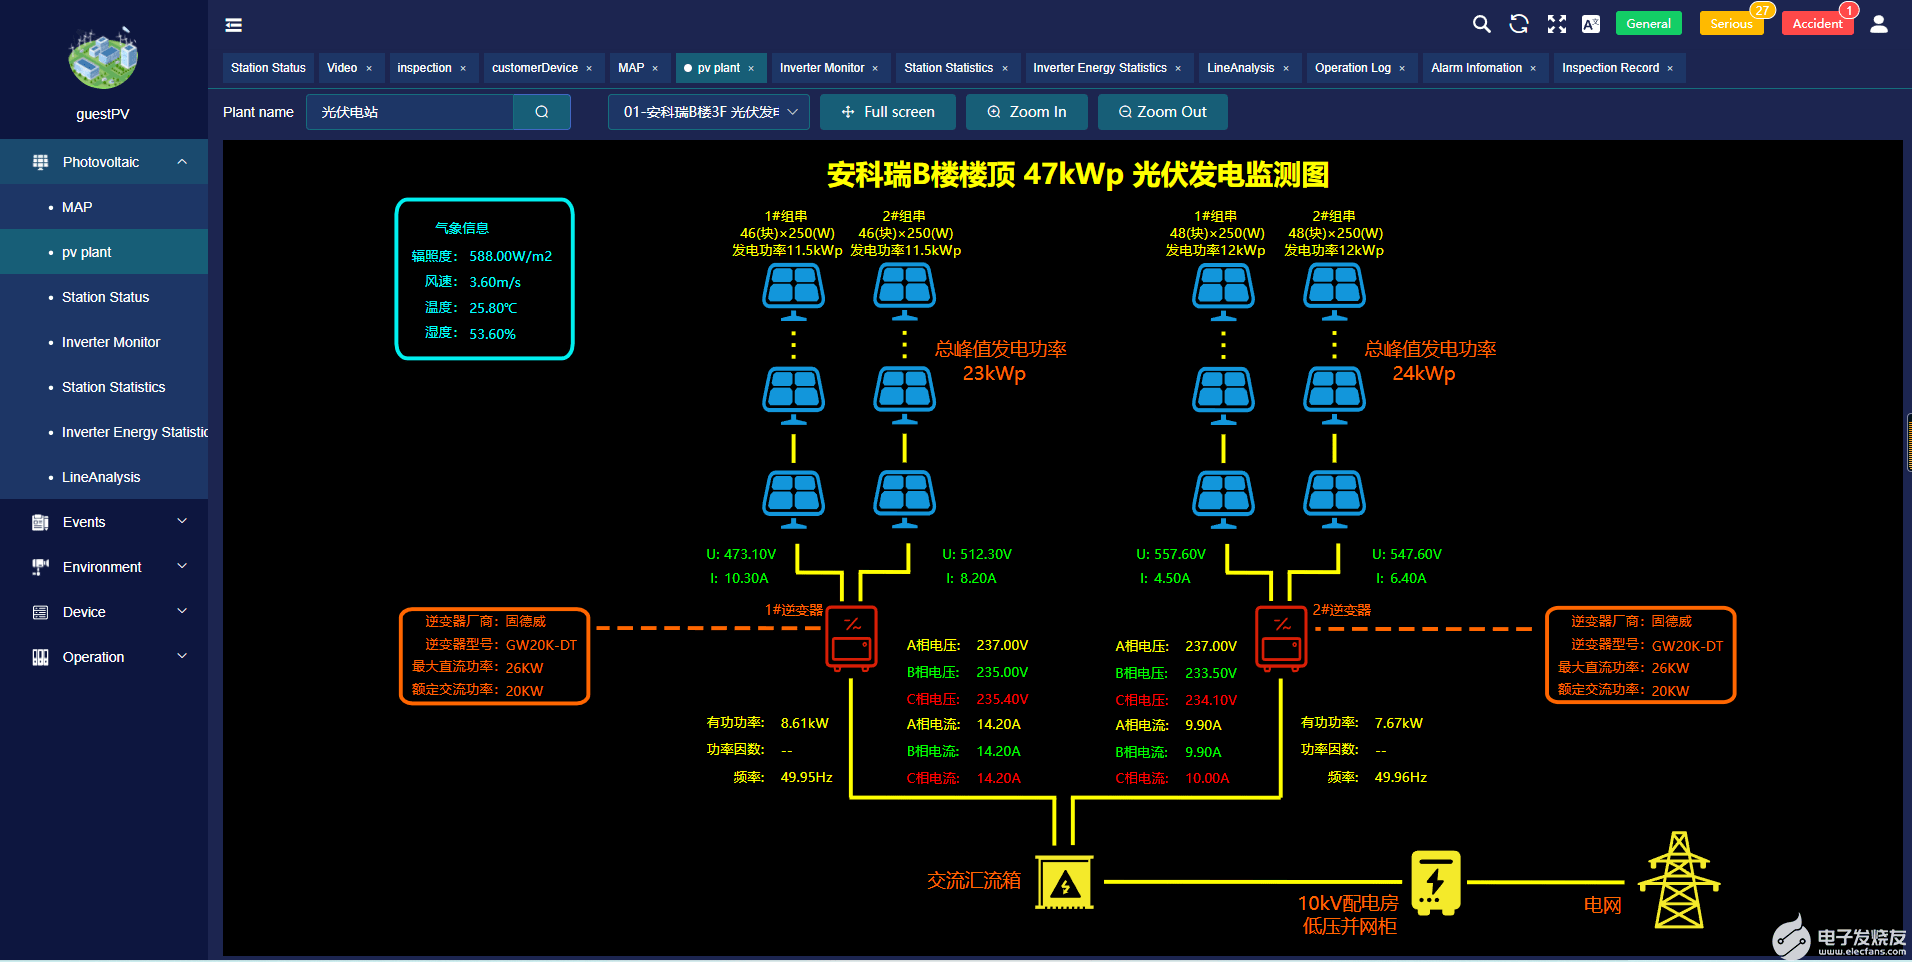Screen dimensions: 1912x962
Task: Collapse the Photovoltaic menu section
Action: 182,162
